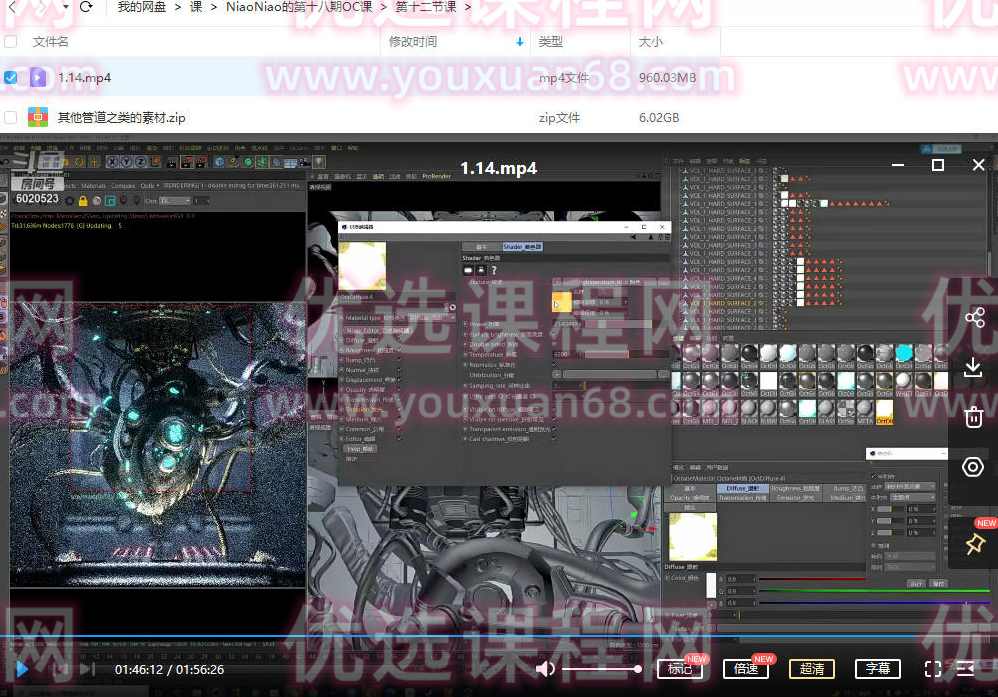Click the share icon in the right sidebar

974,317
